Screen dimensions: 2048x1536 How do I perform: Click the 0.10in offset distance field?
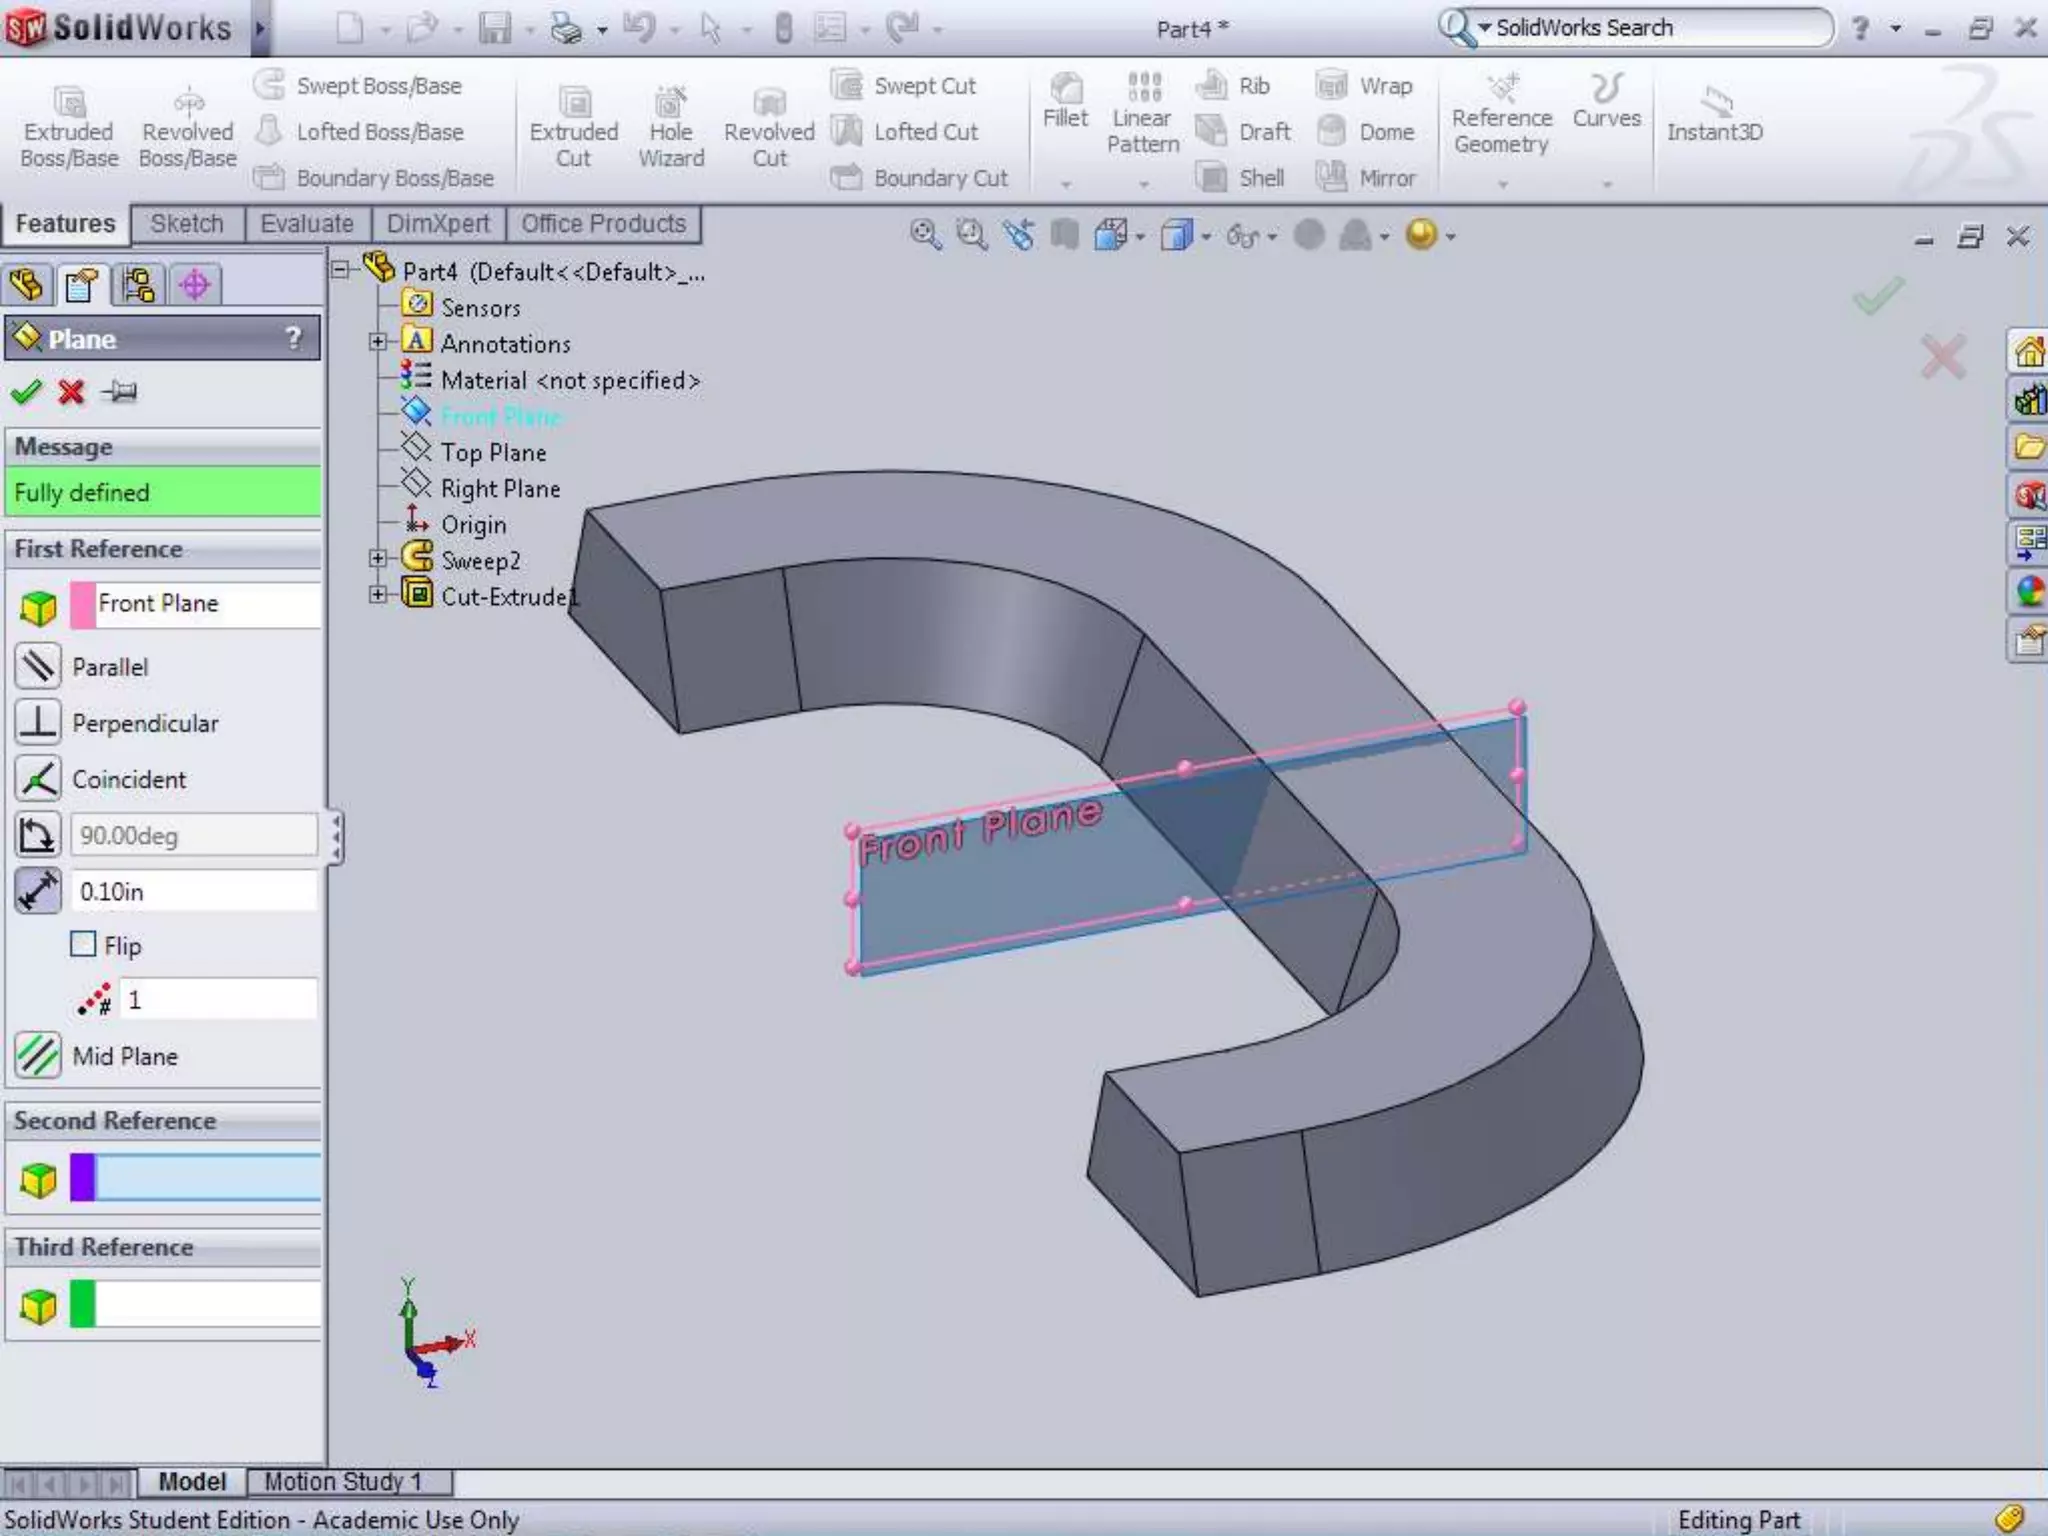(194, 891)
